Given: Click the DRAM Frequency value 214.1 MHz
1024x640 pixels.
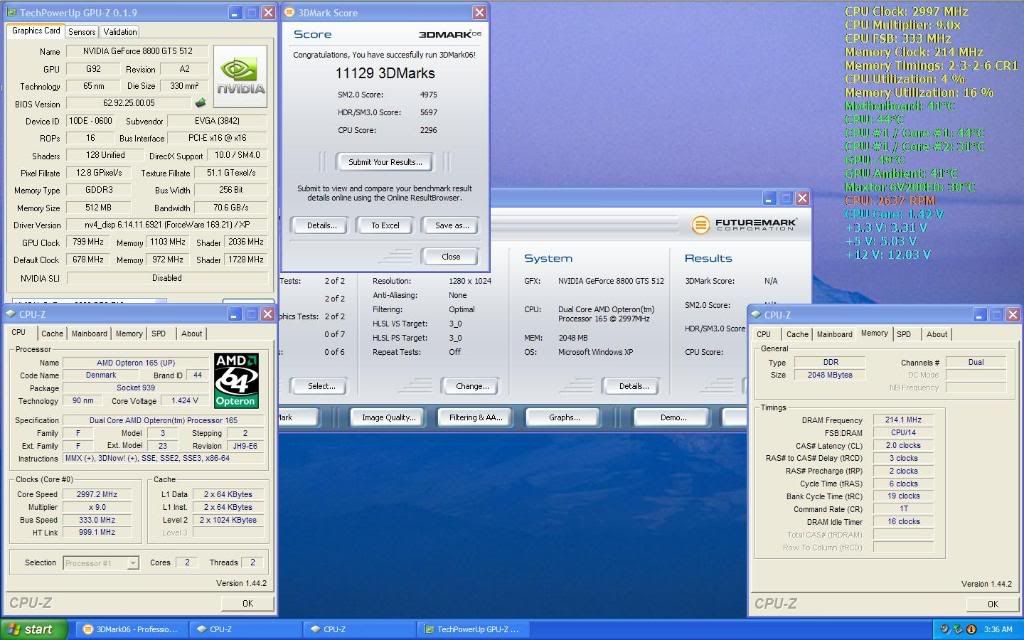Looking at the screenshot, I should click(903, 420).
